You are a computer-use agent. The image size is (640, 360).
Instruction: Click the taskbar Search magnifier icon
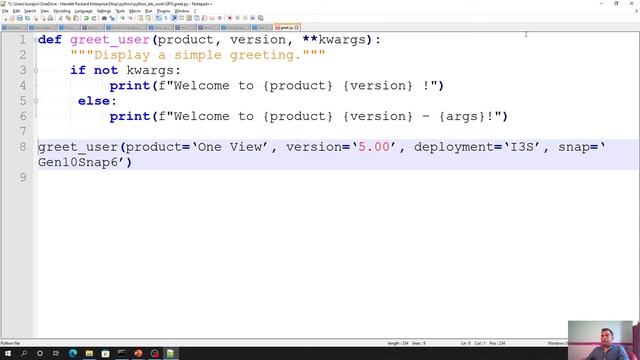pyautogui.click(x=24, y=353)
